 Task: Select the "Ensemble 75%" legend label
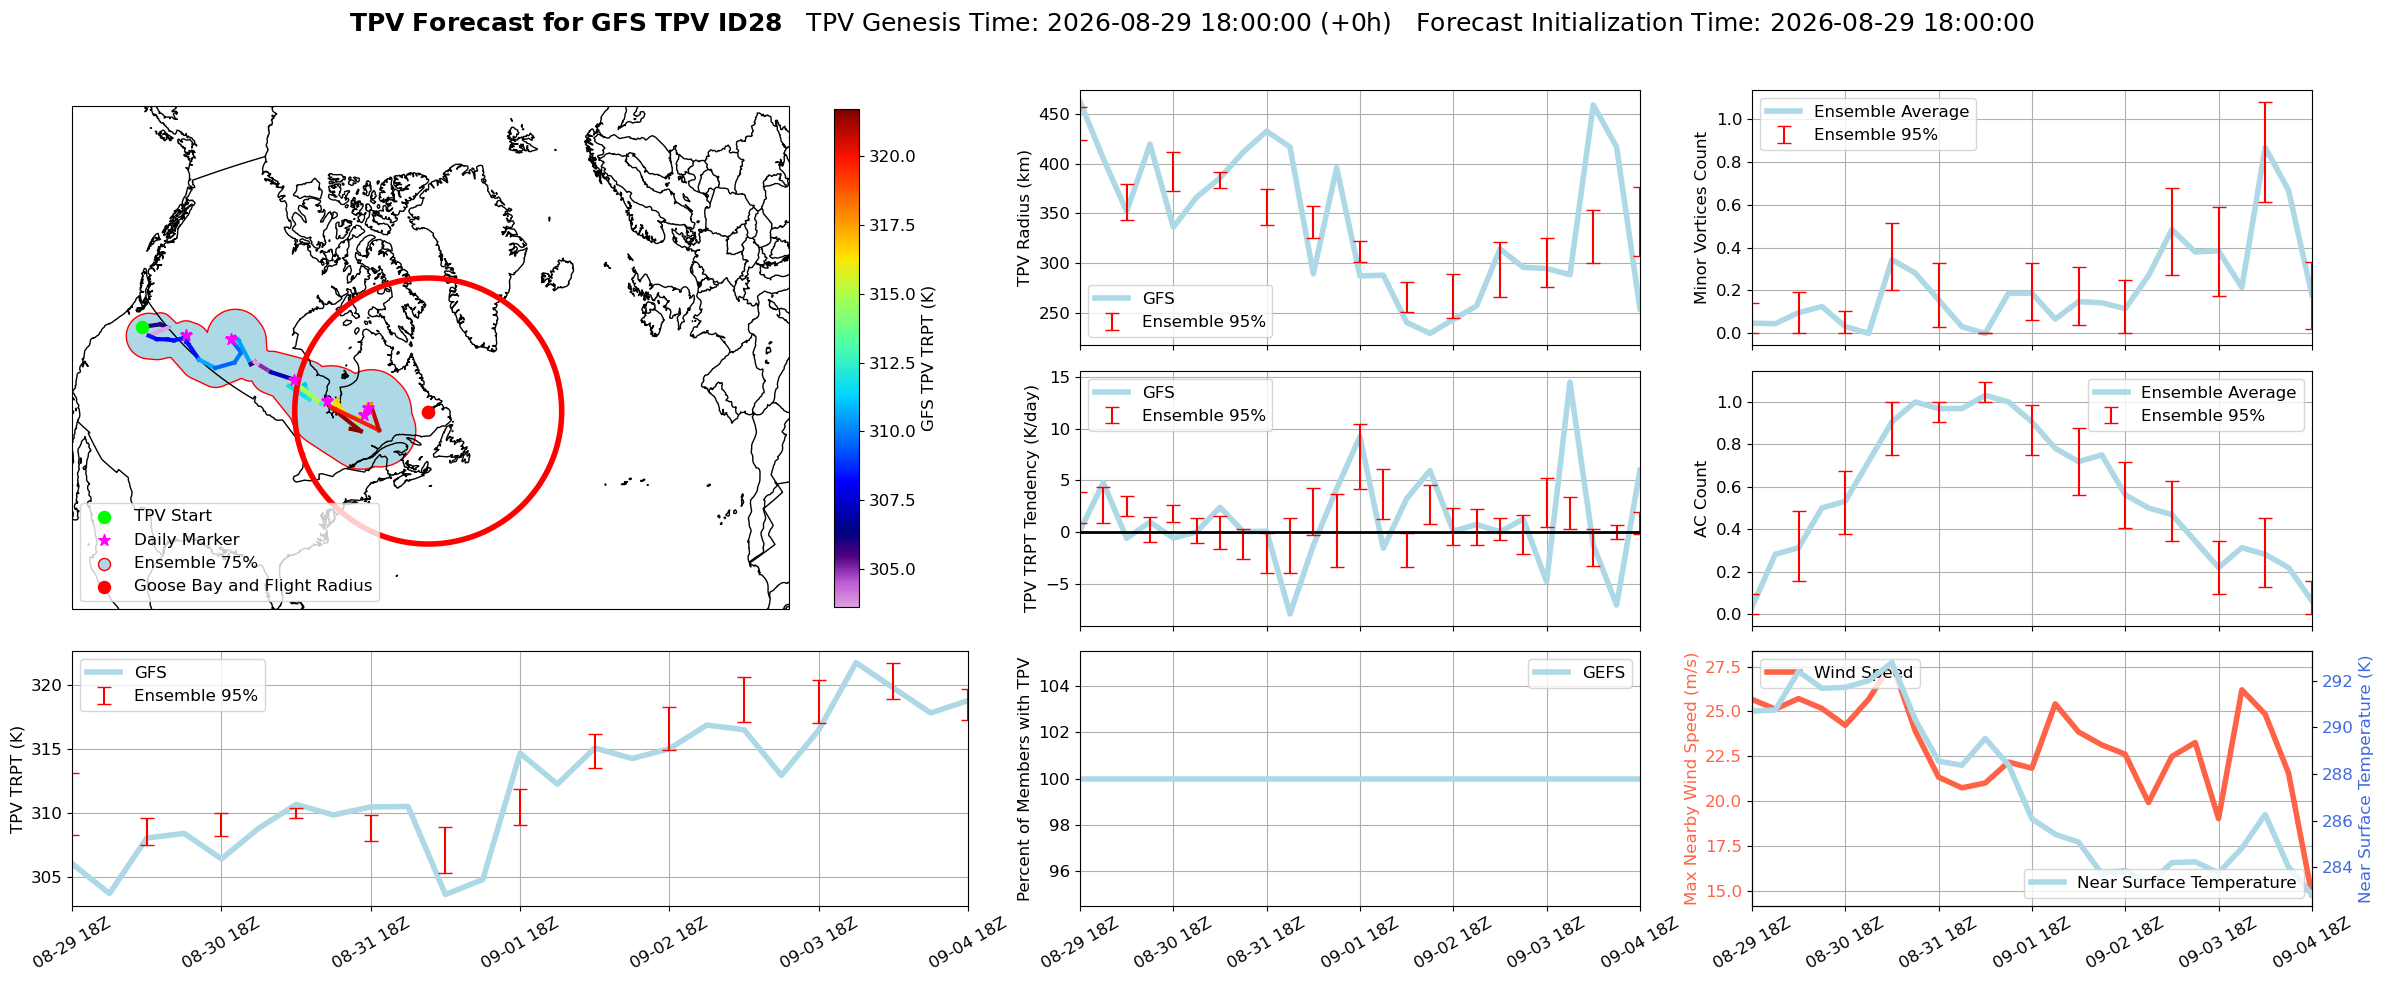point(196,563)
